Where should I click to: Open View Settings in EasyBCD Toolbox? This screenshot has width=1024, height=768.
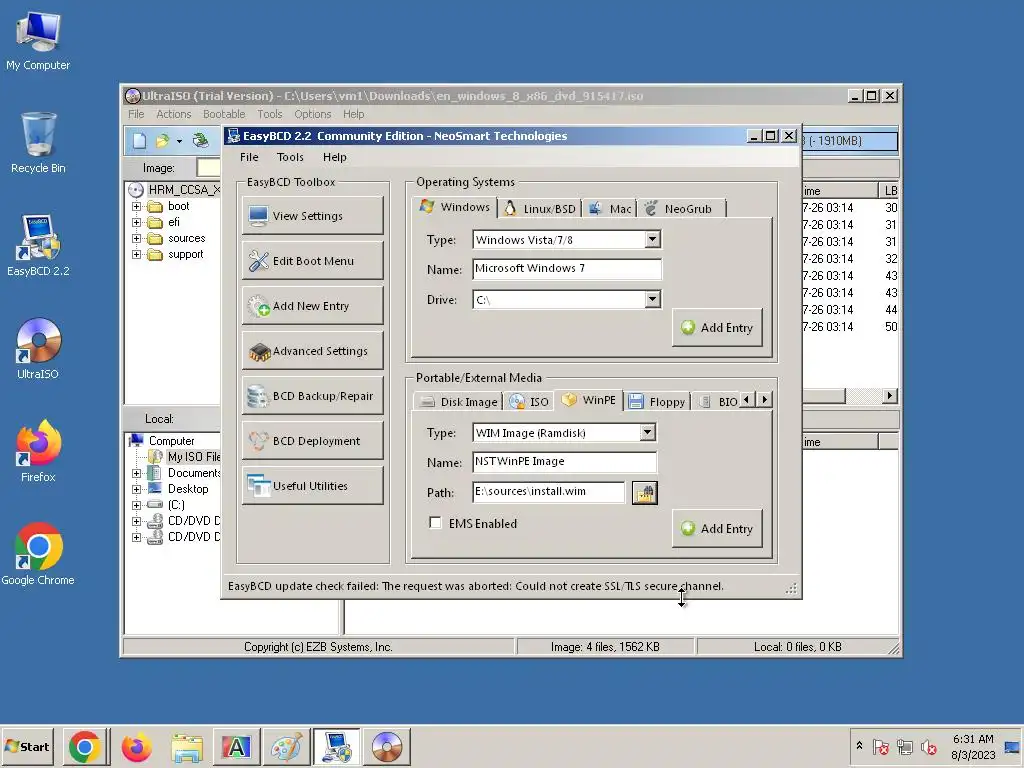[x=313, y=216]
